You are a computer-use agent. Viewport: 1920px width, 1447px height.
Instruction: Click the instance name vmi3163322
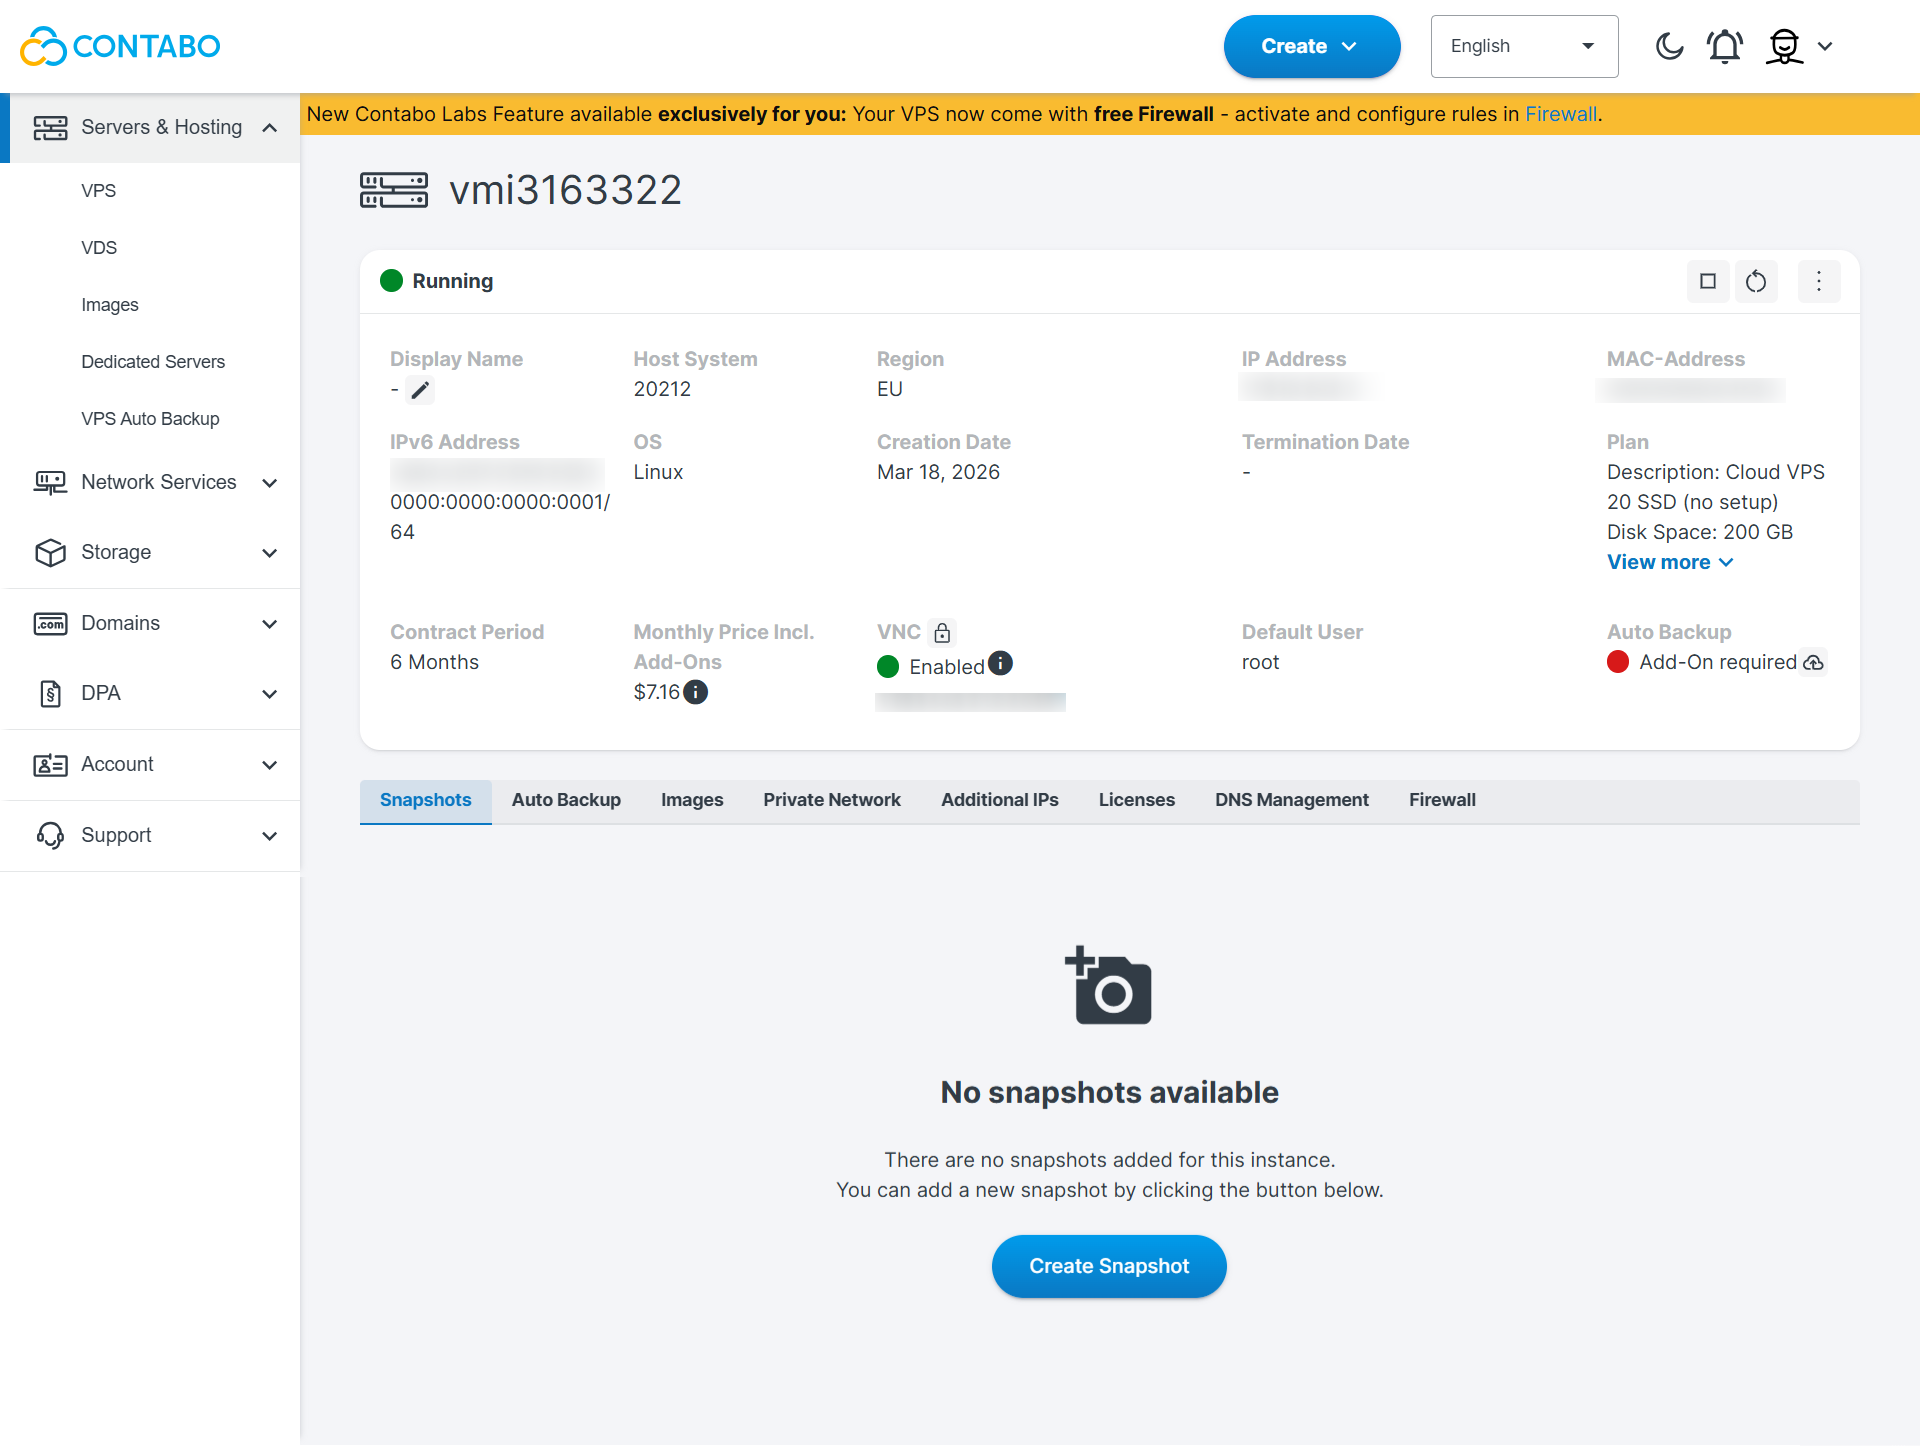566,190
